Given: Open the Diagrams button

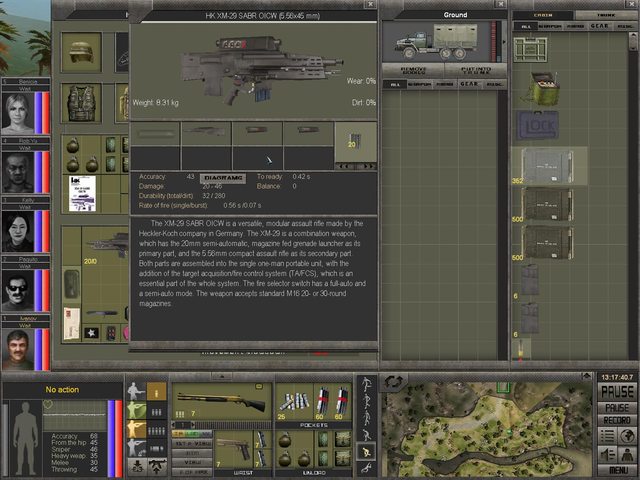Looking at the screenshot, I should coord(223,178).
